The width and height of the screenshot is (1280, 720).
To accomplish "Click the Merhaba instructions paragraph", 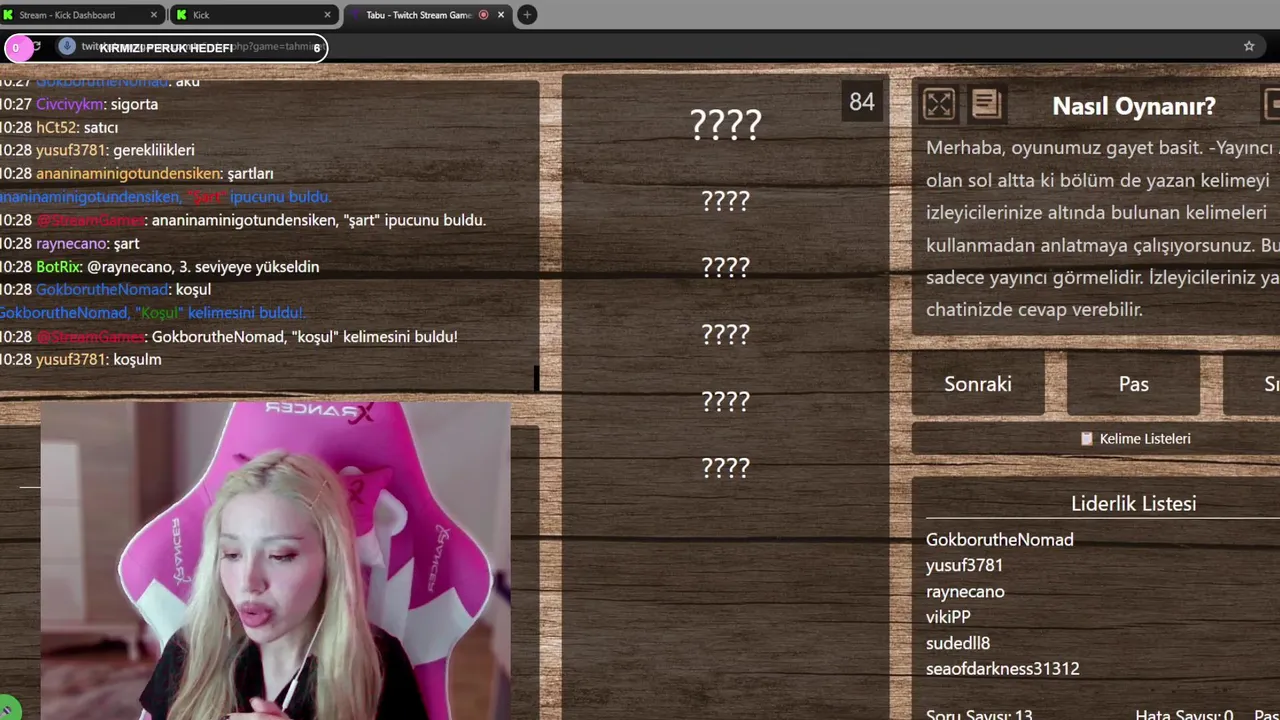I will pyautogui.click(x=1103, y=228).
